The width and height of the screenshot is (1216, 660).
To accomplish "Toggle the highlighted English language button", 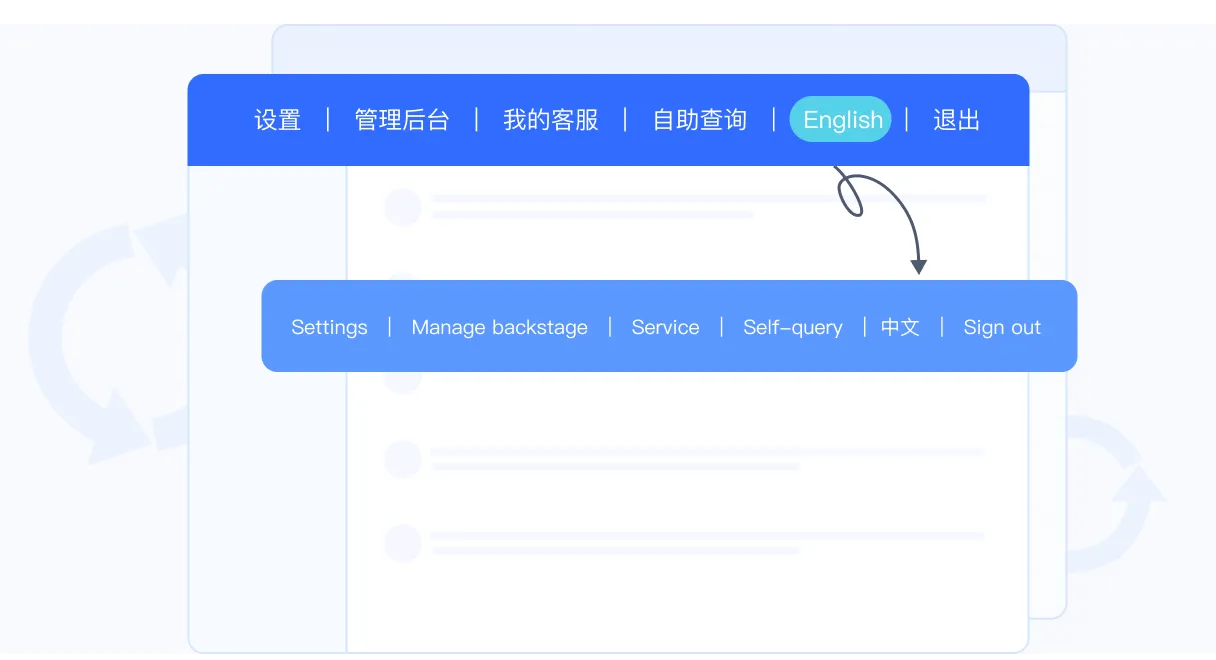I will [x=842, y=120].
